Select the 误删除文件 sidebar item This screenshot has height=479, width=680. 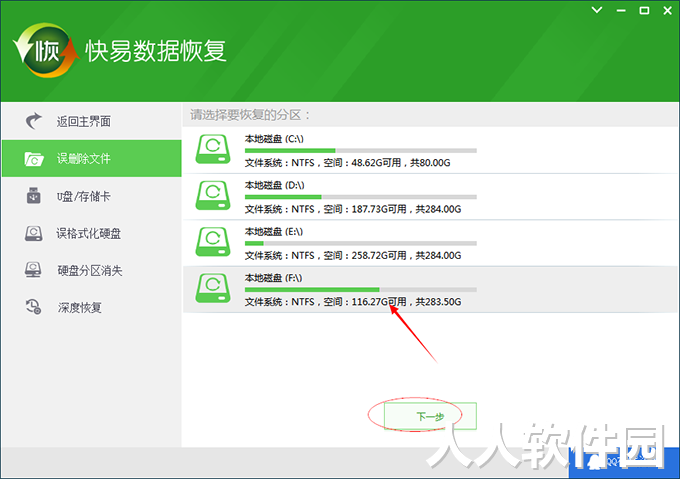(x=92, y=158)
